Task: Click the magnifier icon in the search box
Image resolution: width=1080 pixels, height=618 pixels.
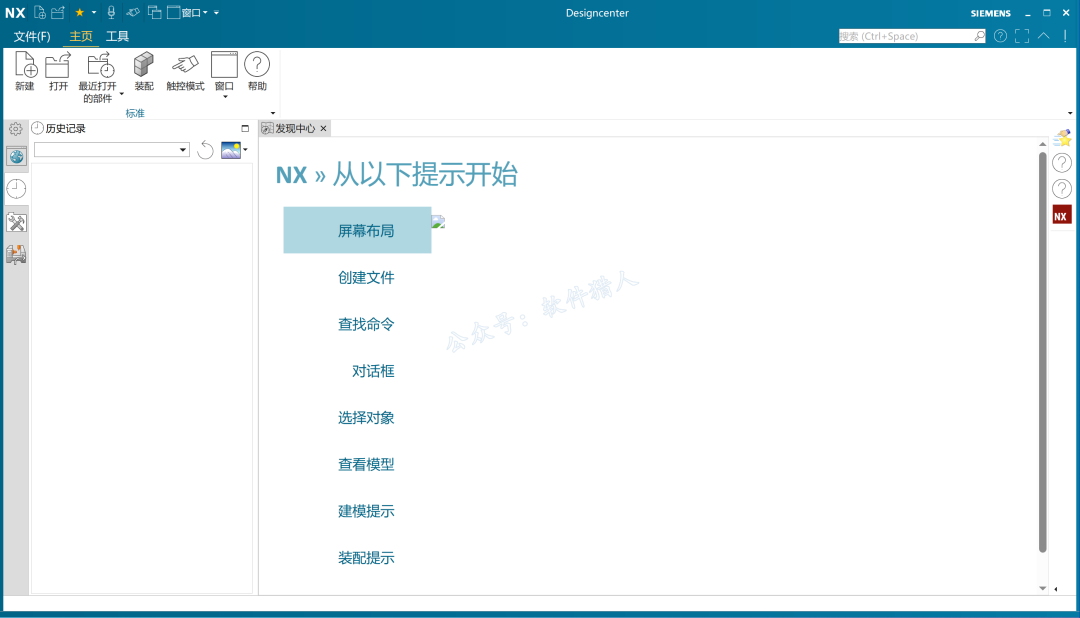Action: pos(979,36)
